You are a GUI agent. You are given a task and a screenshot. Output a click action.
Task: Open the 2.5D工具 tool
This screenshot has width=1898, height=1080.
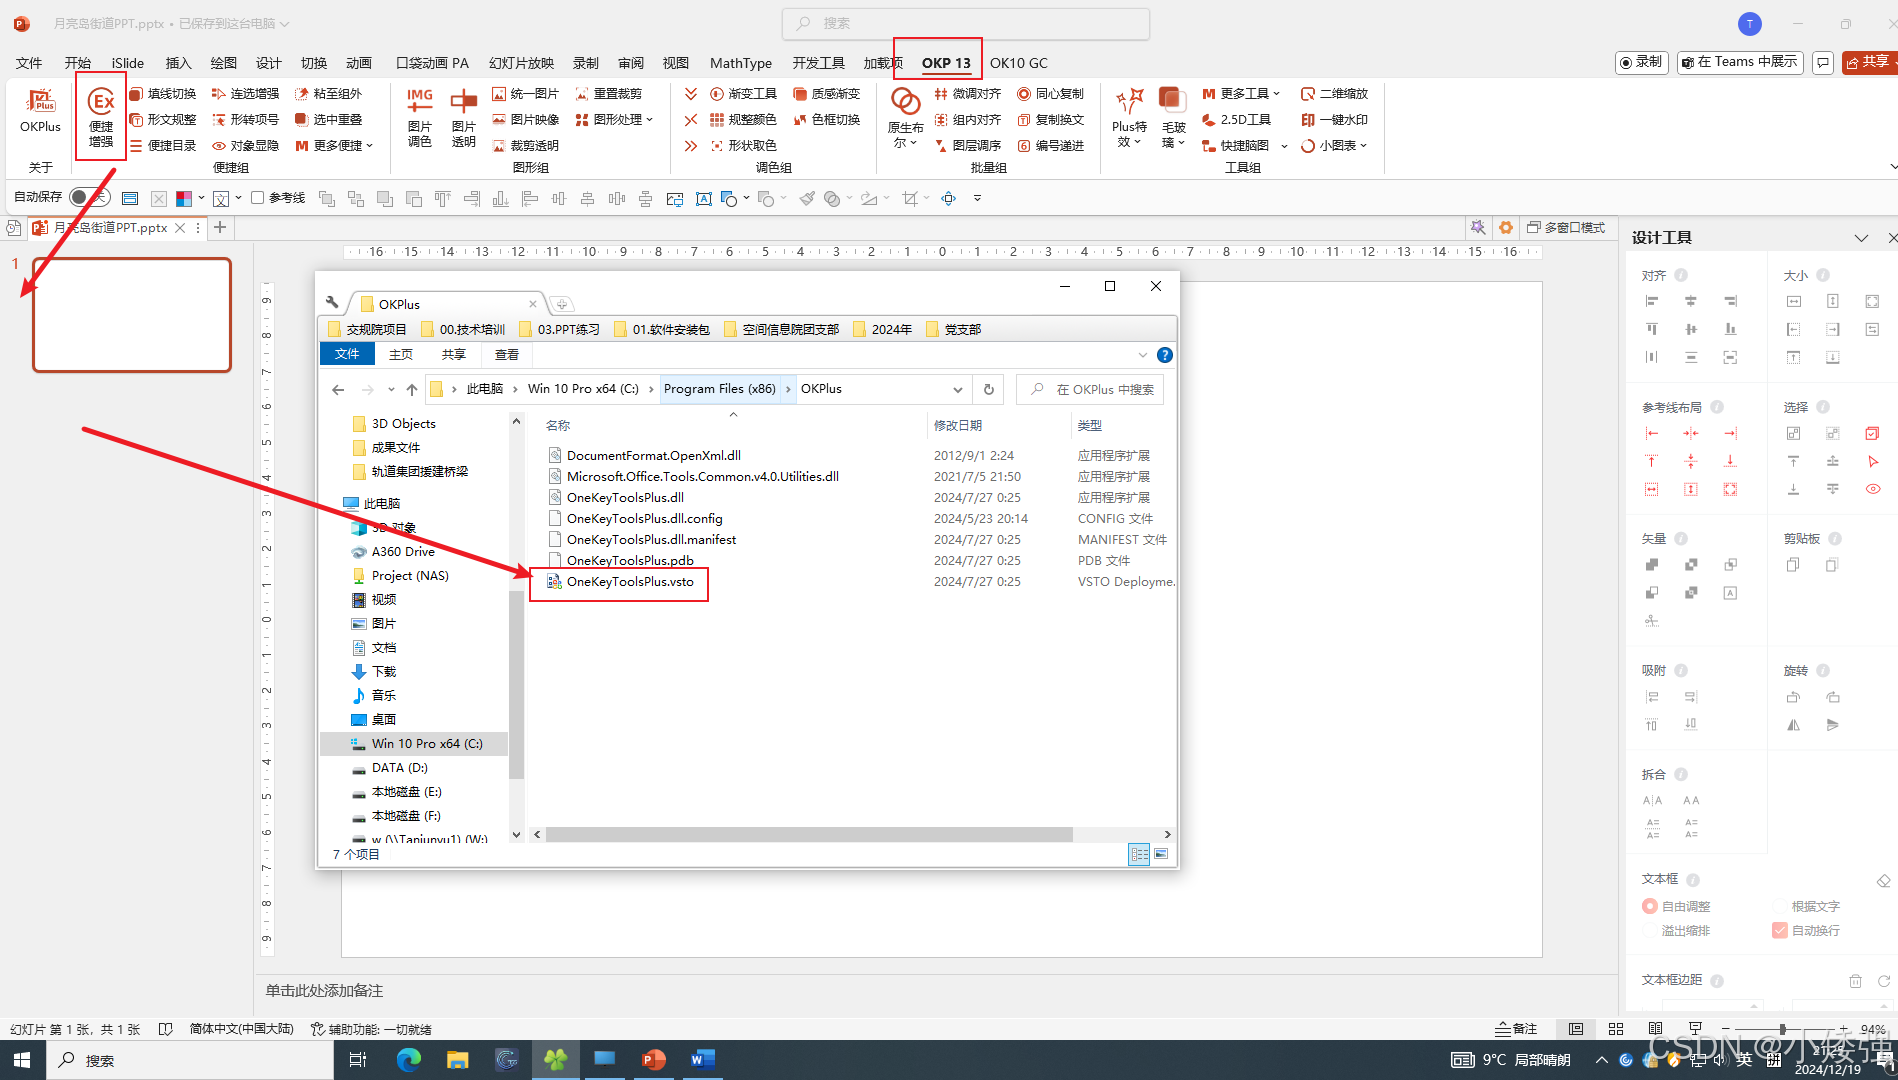coord(1236,120)
